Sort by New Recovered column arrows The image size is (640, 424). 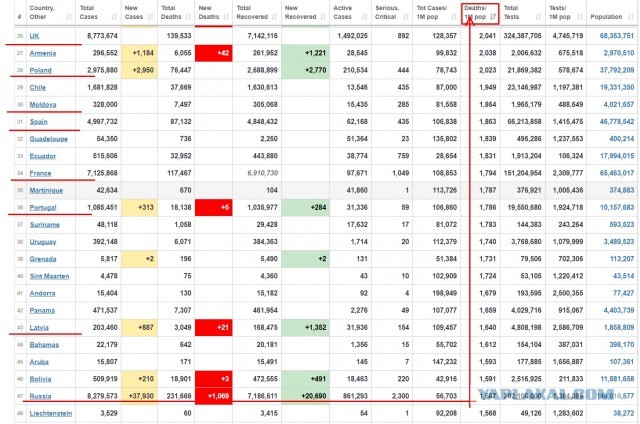tap(323, 17)
